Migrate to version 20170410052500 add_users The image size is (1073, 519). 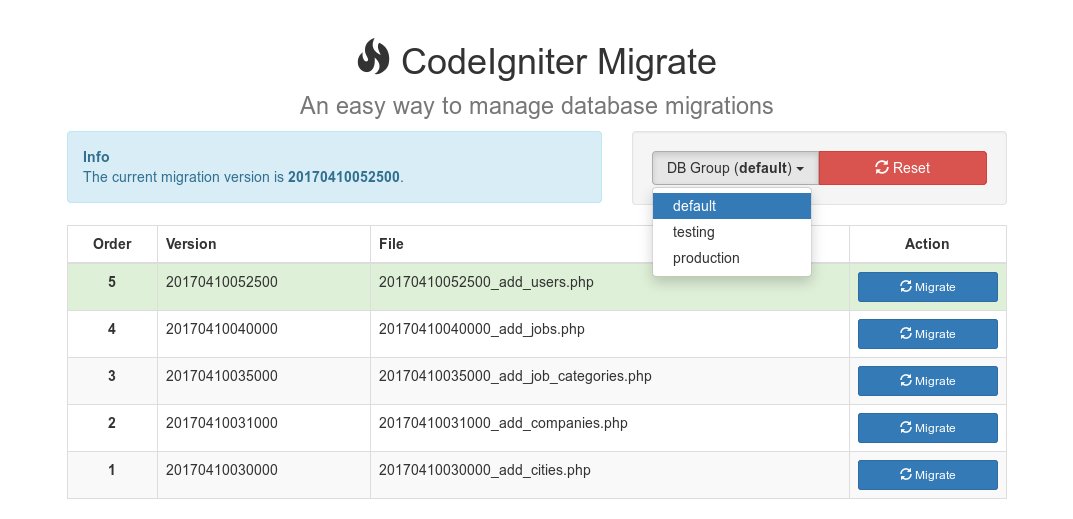click(927, 287)
